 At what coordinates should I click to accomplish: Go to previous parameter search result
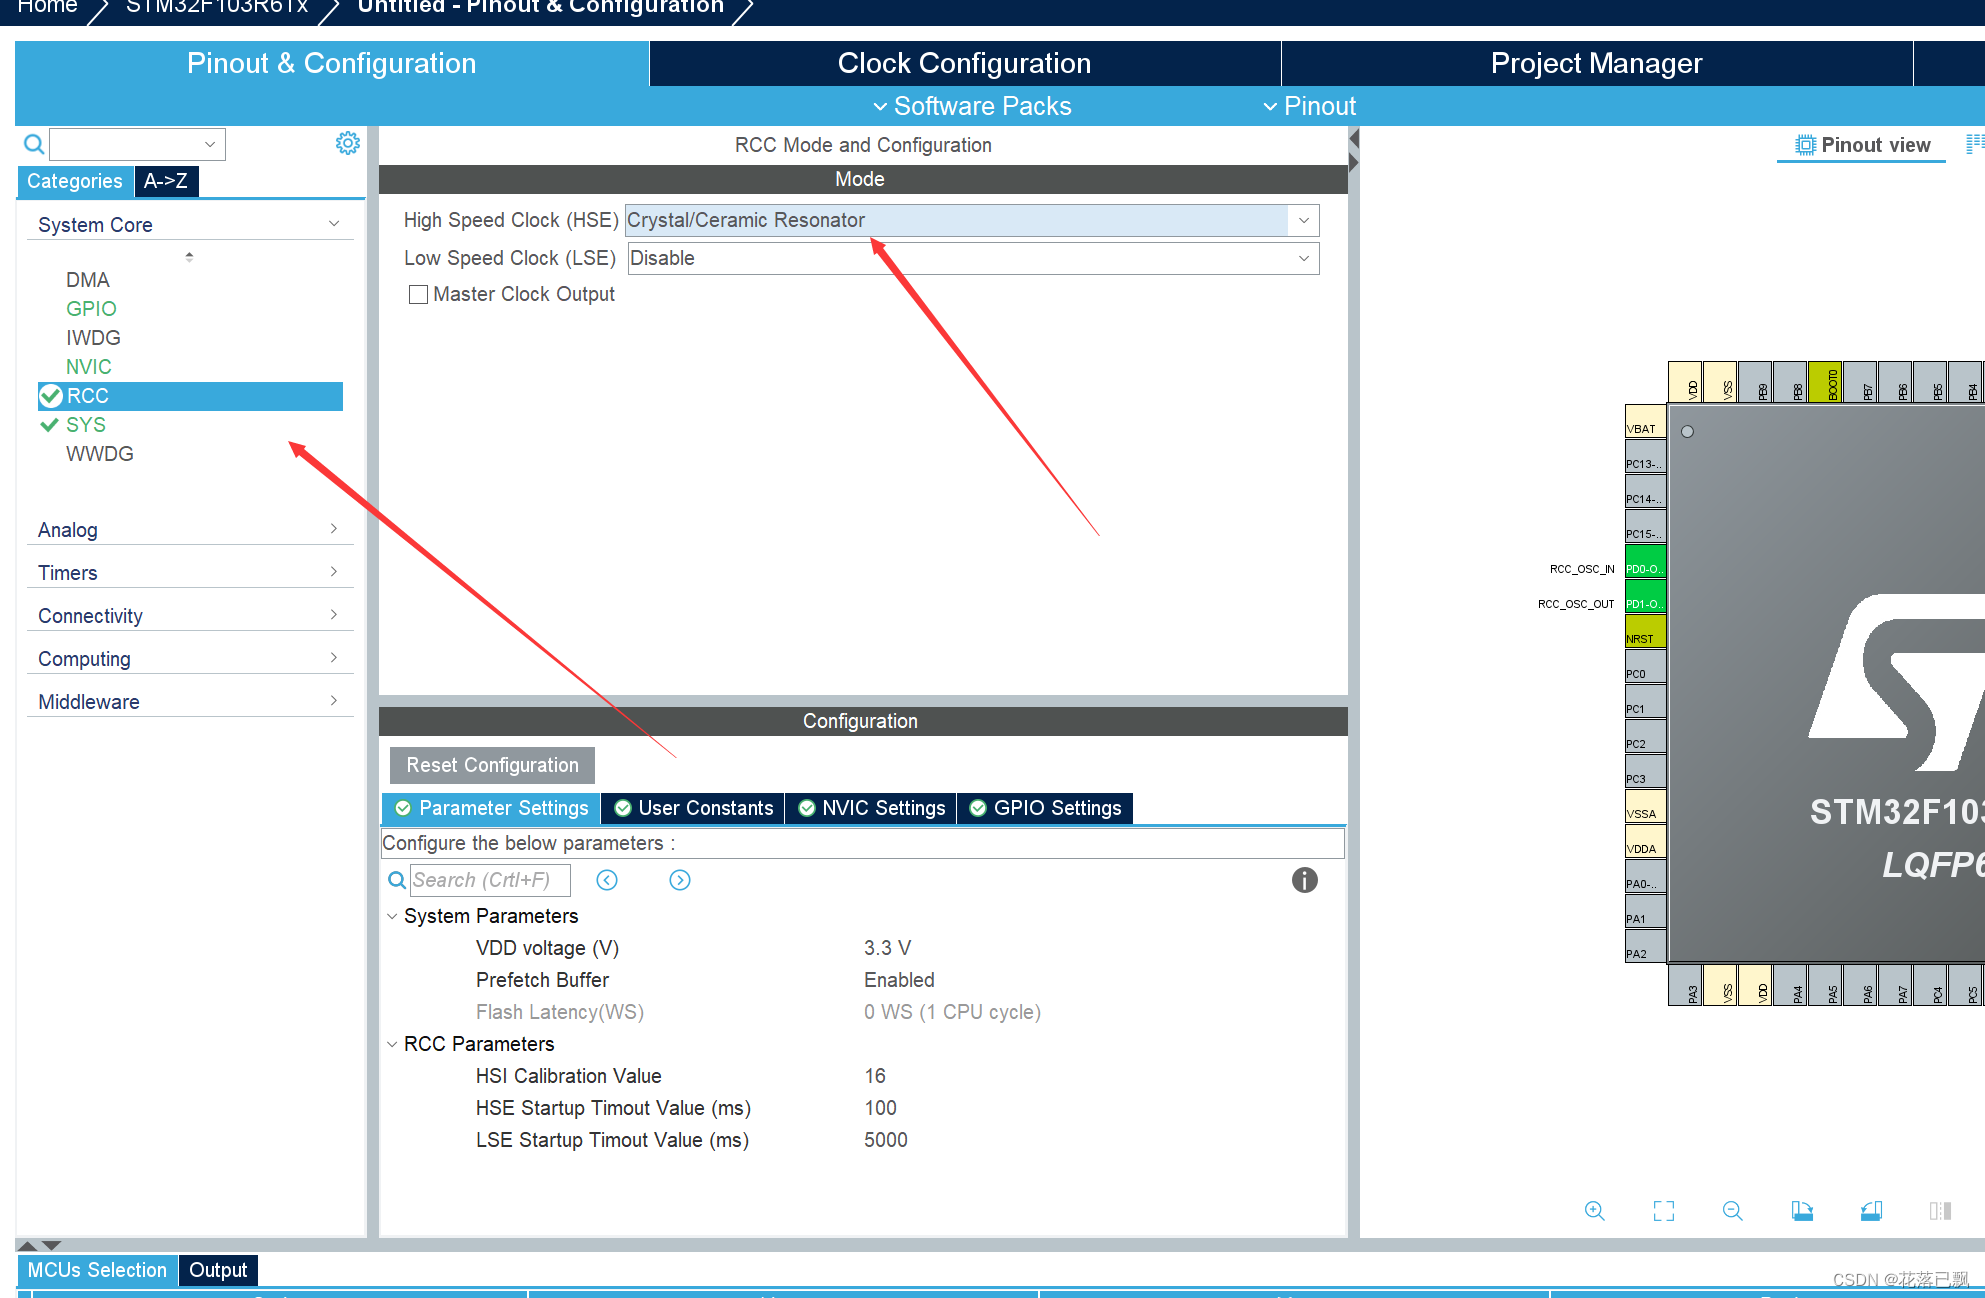(x=607, y=880)
